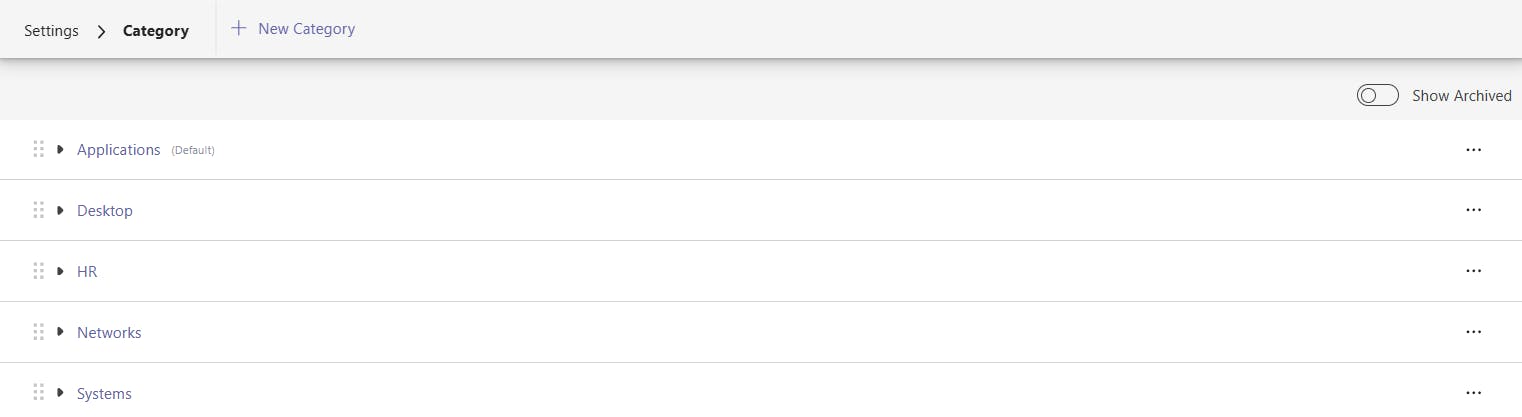
Task: Select the Systems category name
Action: coord(104,393)
